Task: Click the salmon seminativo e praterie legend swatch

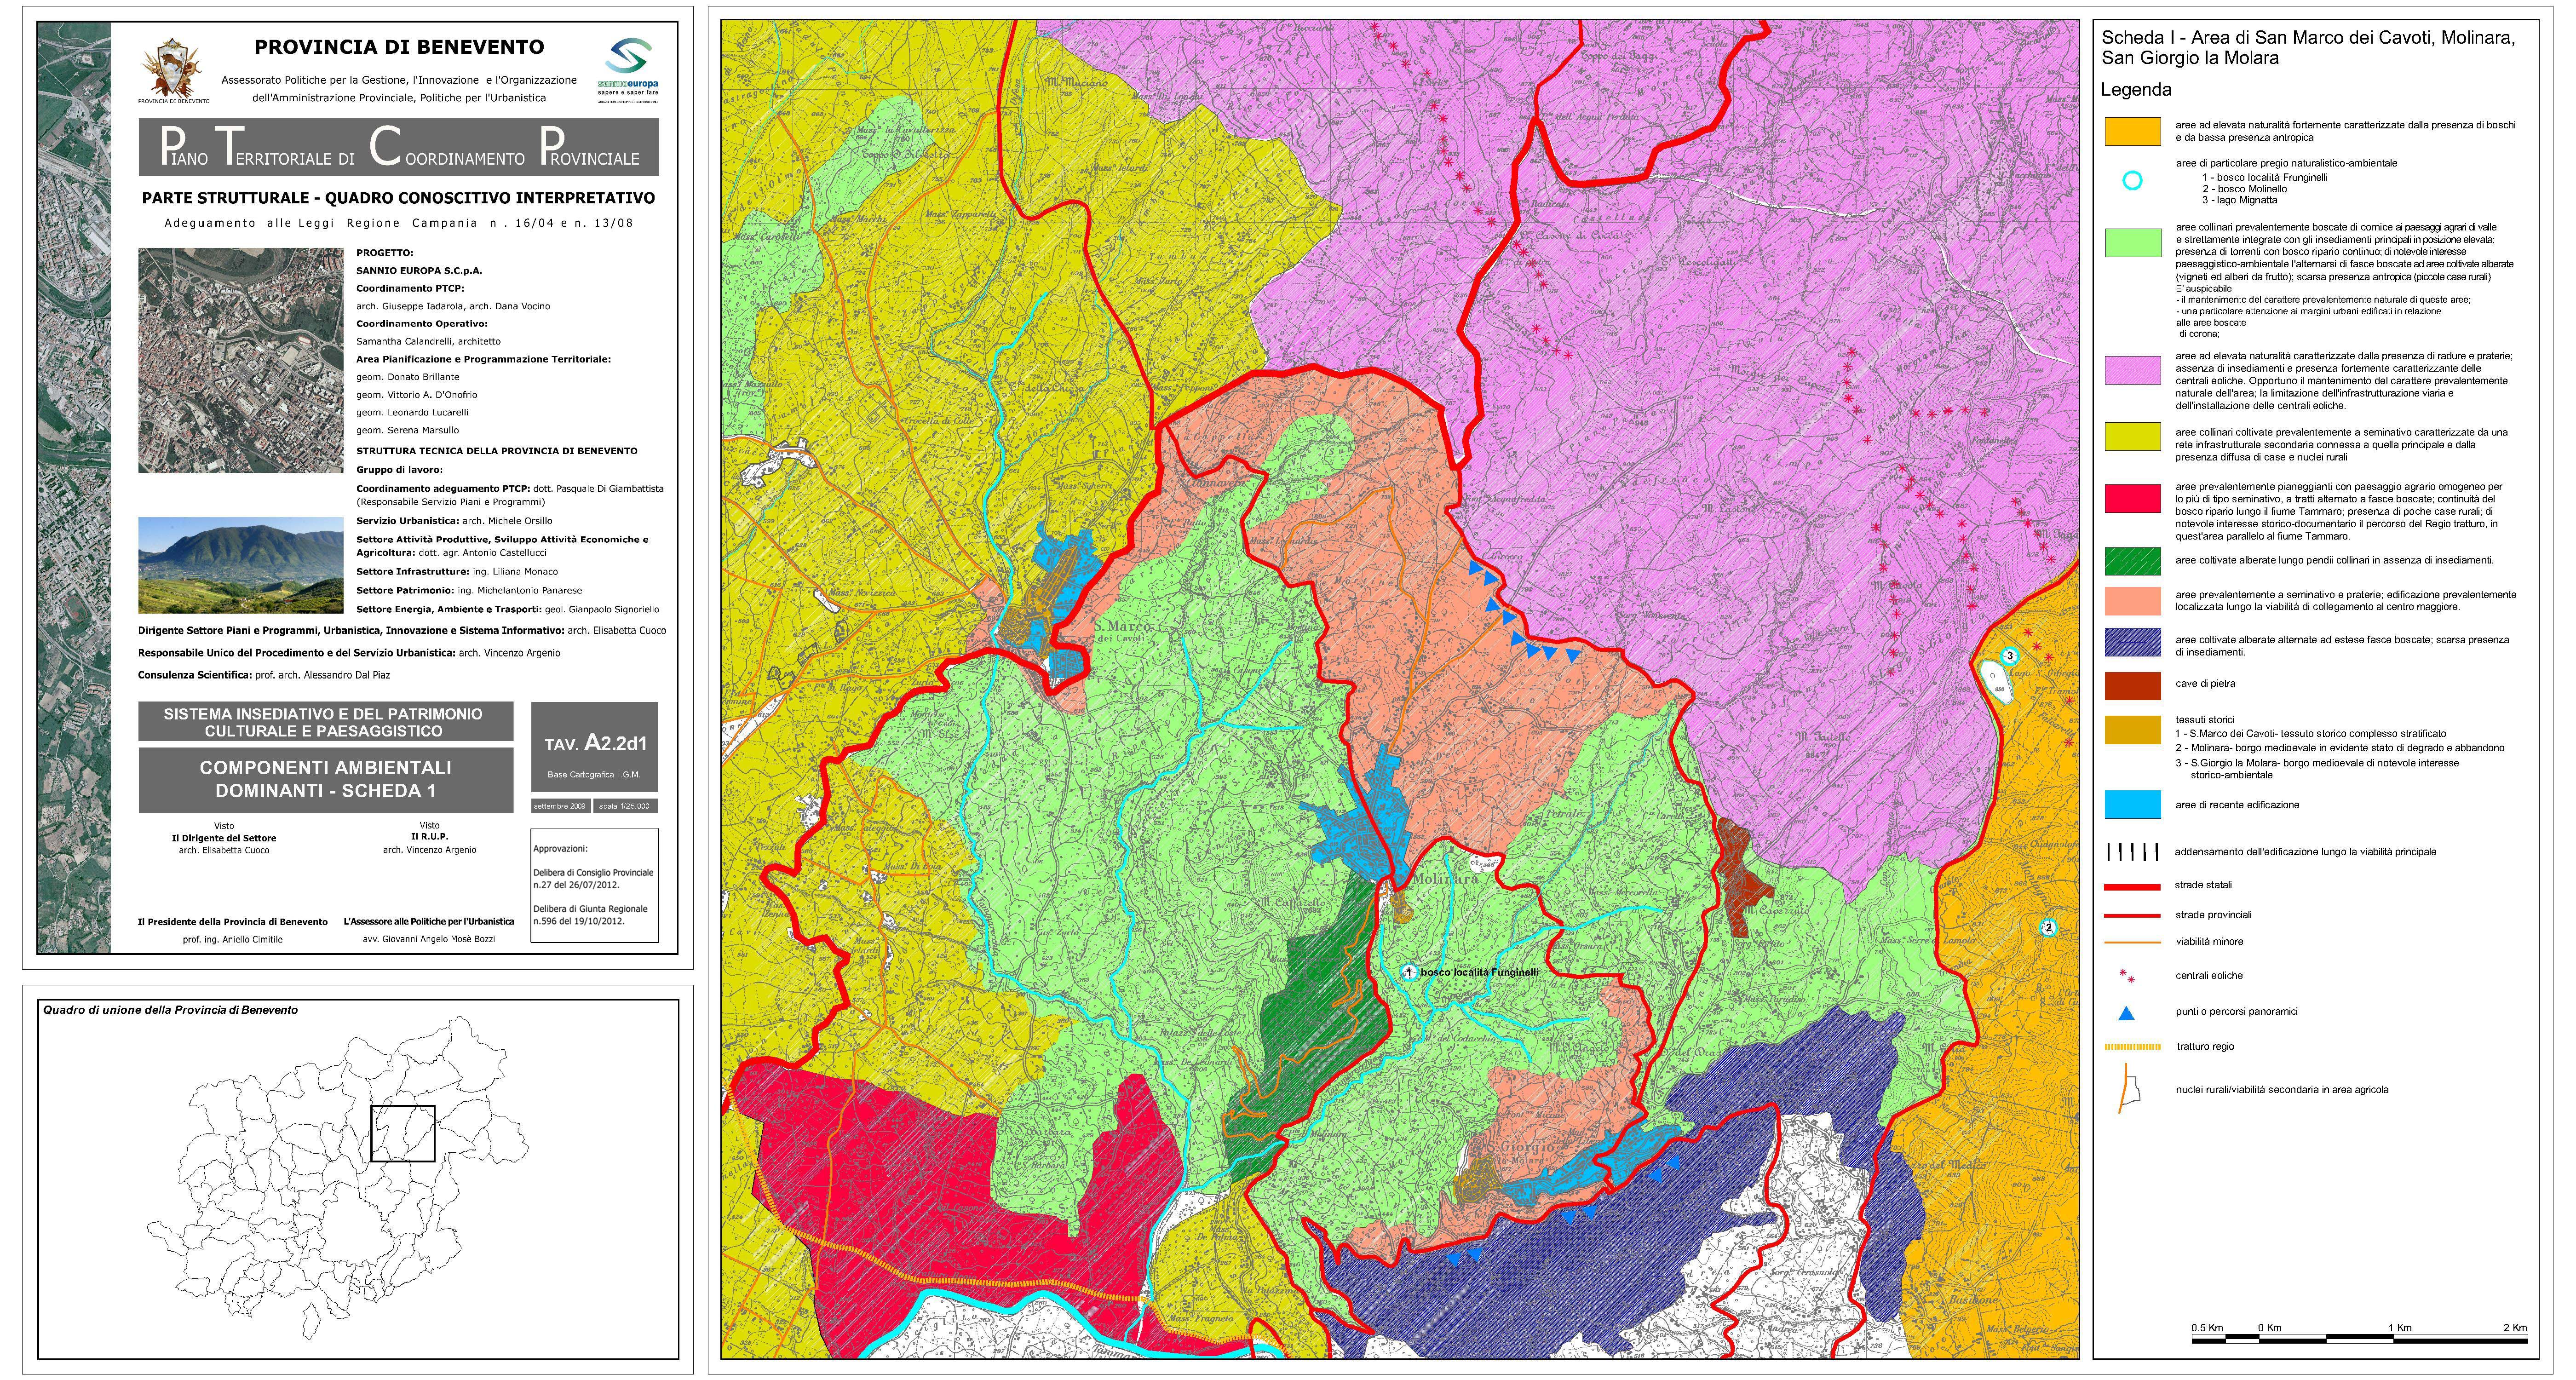Action: tap(2132, 601)
